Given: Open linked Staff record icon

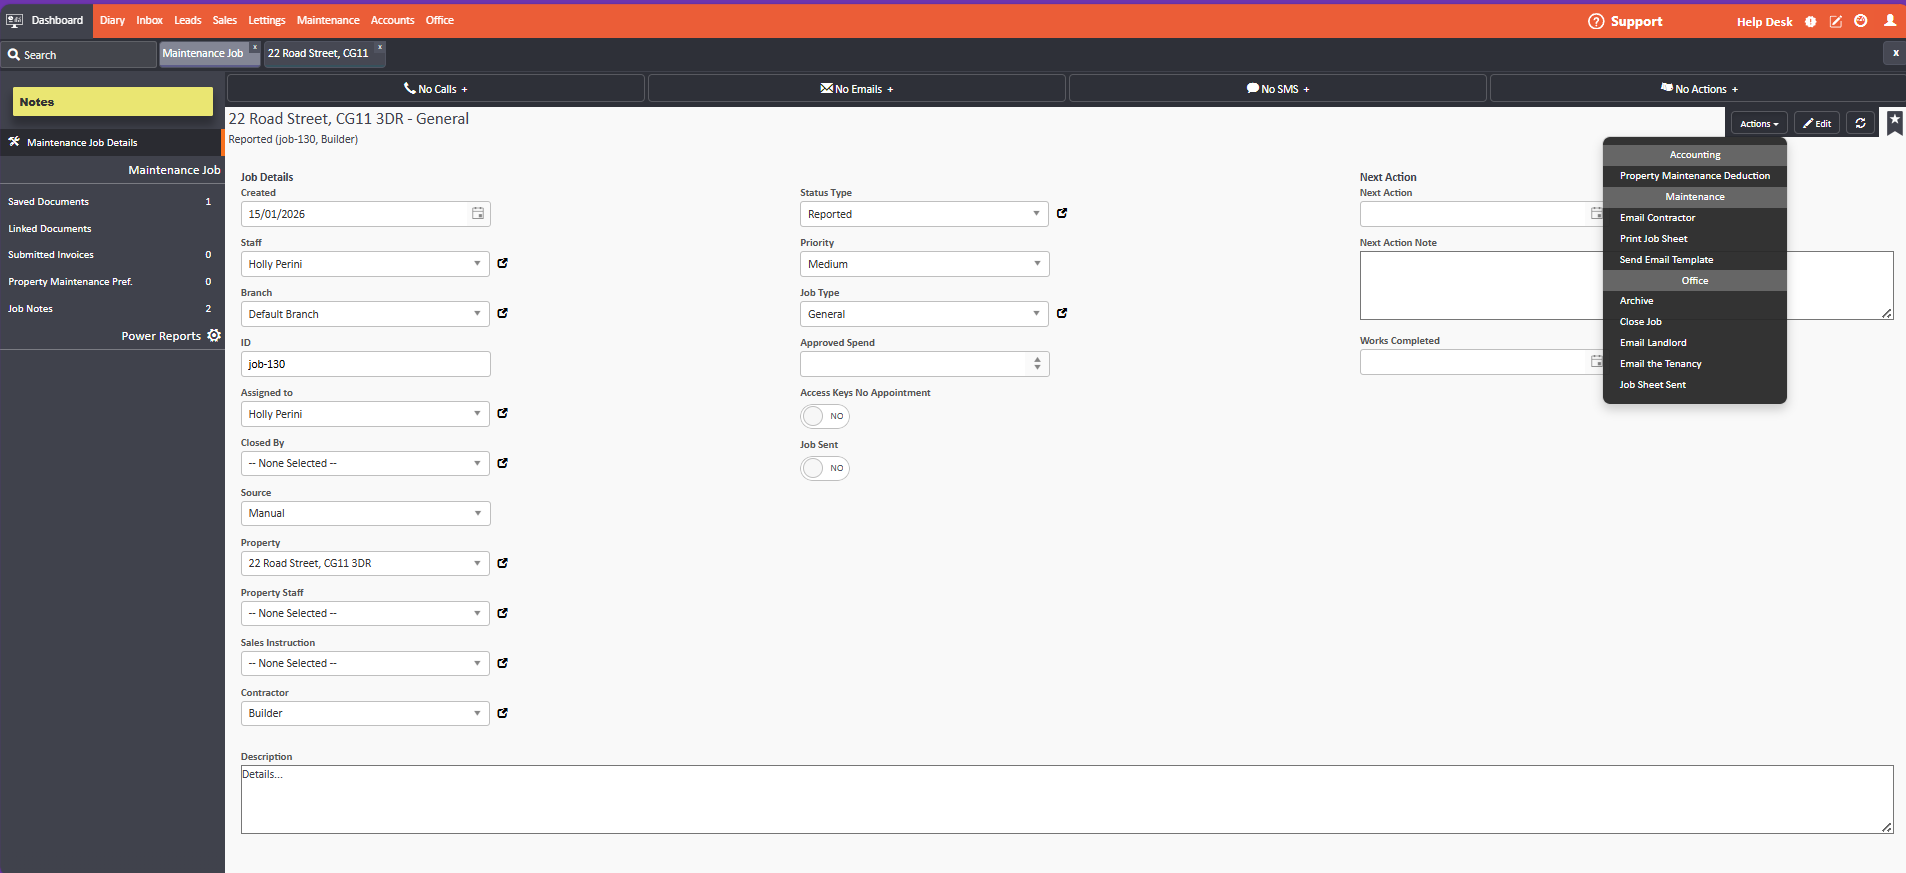Looking at the screenshot, I should (503, 263).
